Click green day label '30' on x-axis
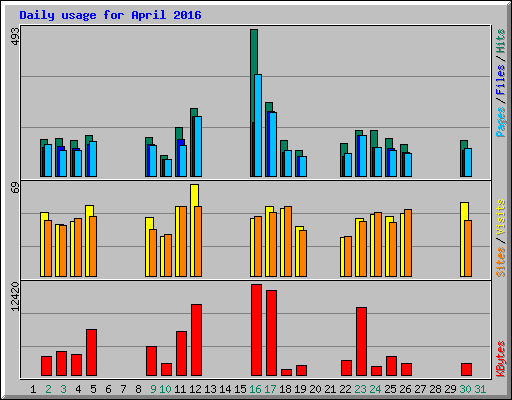Viewport: 512px width, 400px height. point(465,389)
